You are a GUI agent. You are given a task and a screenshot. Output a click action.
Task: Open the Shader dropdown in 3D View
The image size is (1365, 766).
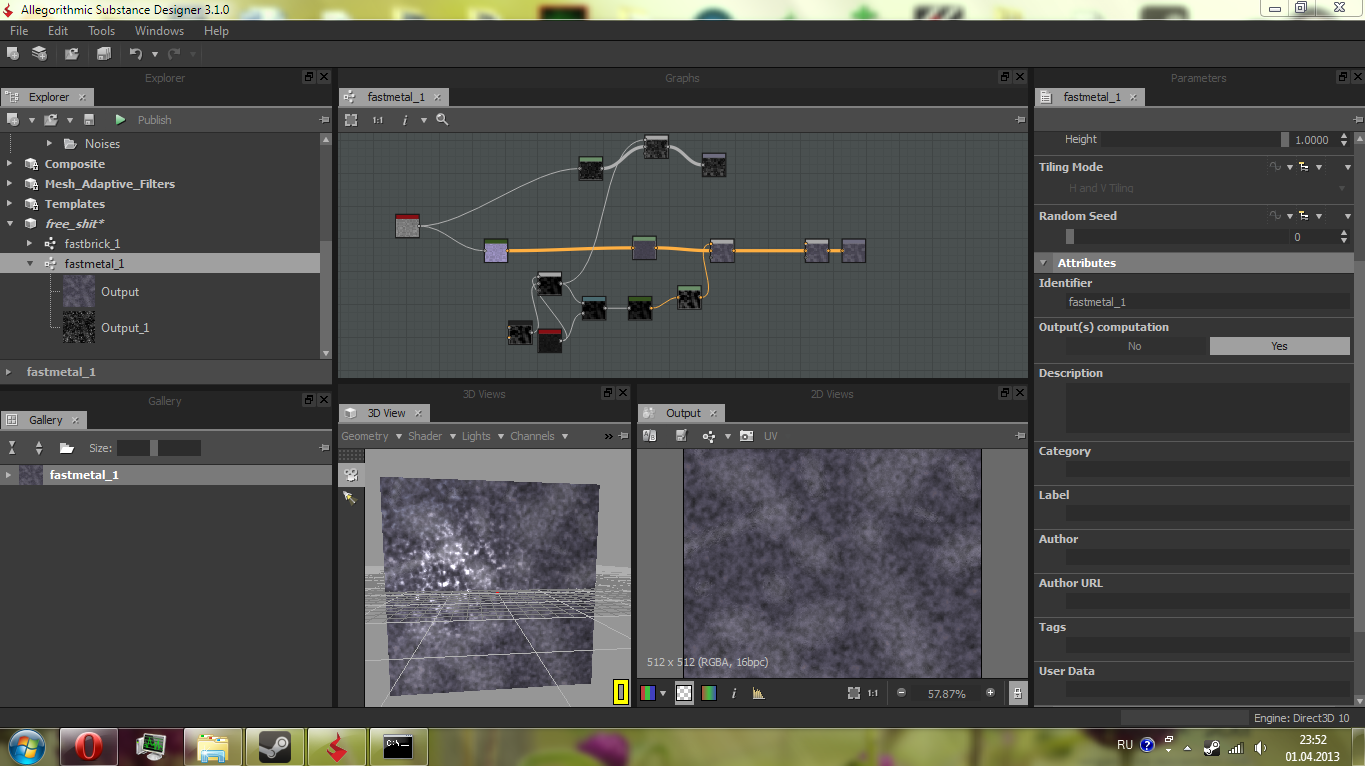click(x=431, y=436)
